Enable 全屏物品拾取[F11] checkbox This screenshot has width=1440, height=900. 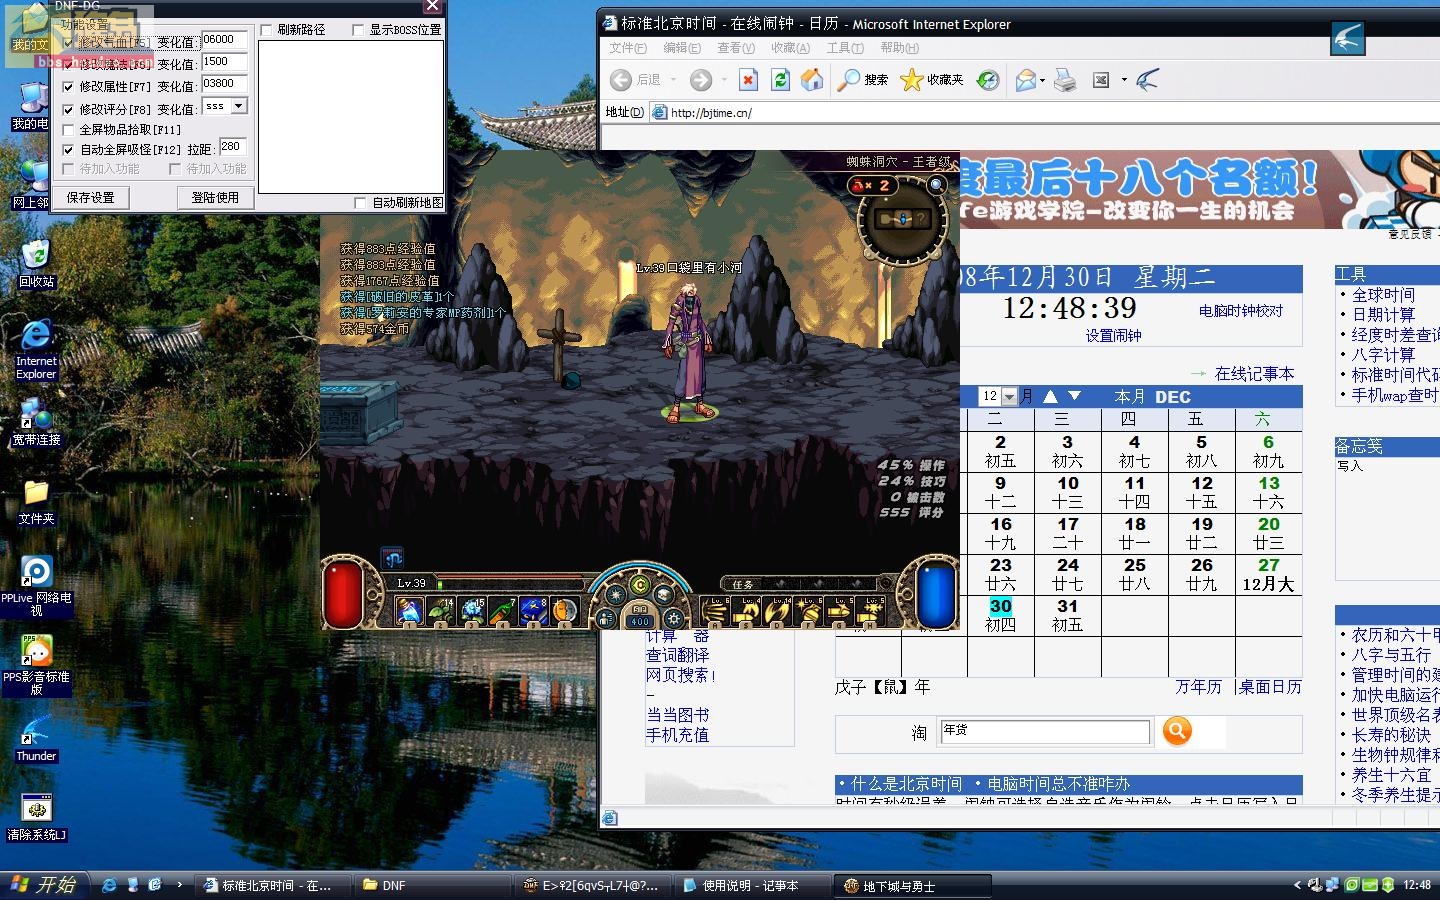(68, 130)
